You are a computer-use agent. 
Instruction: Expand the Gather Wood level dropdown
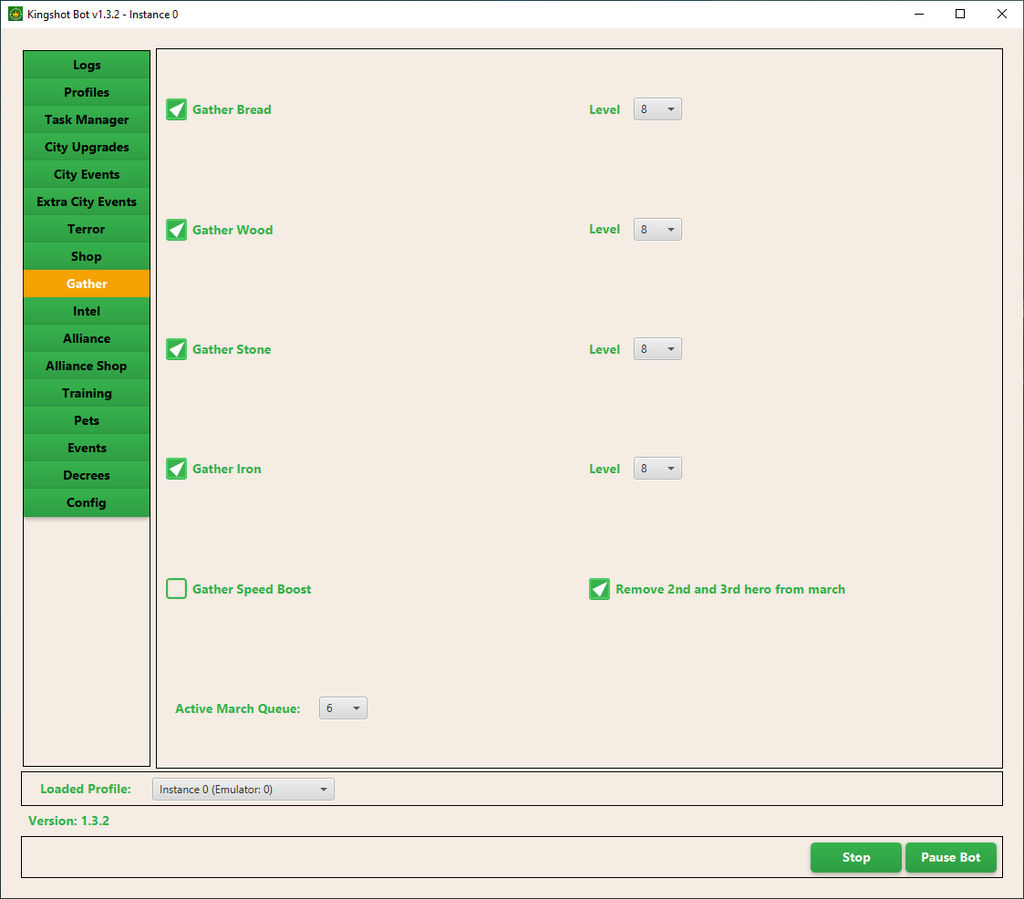[x=657, y=230]
